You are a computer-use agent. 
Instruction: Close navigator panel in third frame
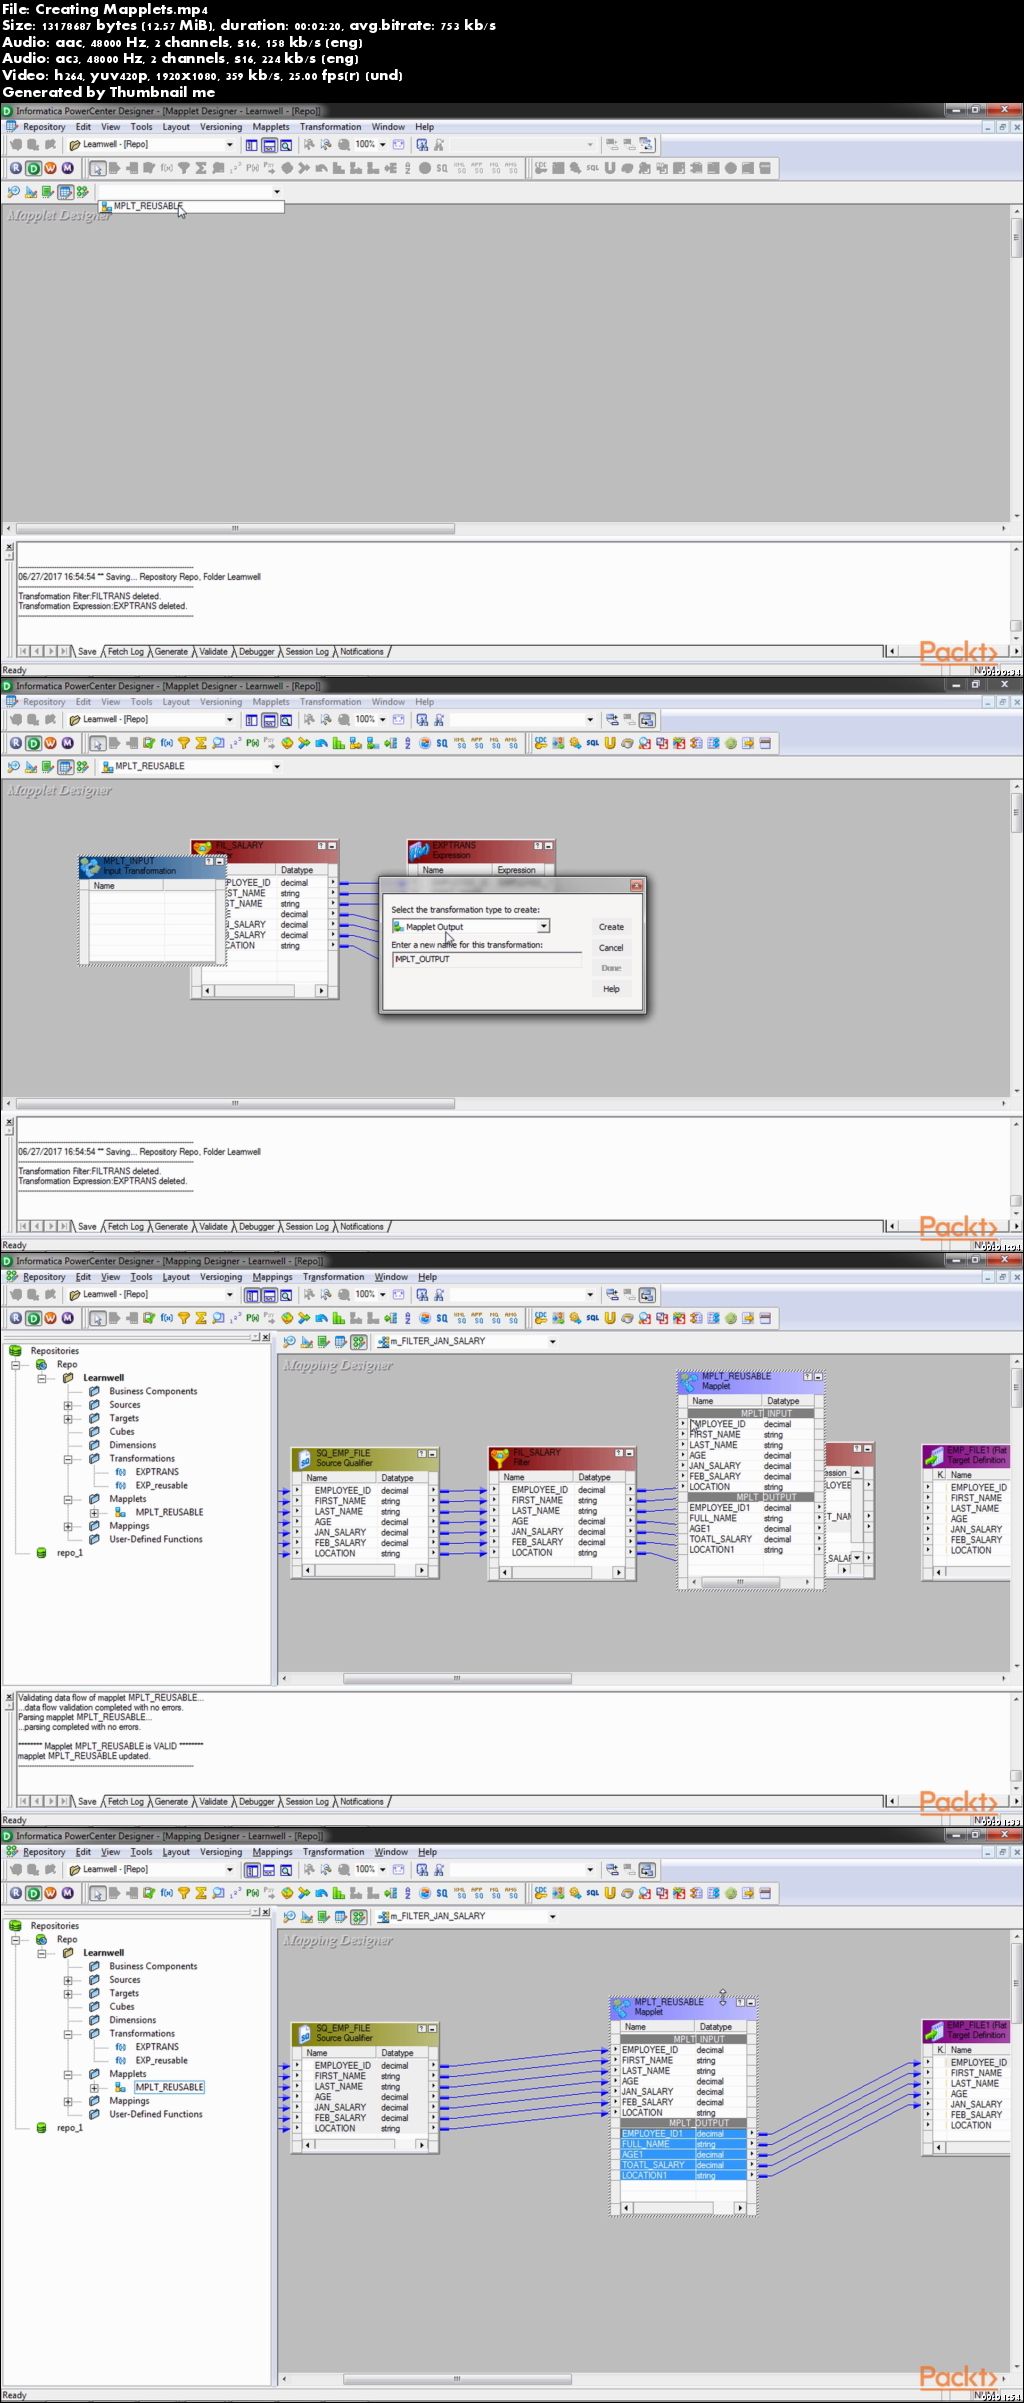pos(265,1337)
